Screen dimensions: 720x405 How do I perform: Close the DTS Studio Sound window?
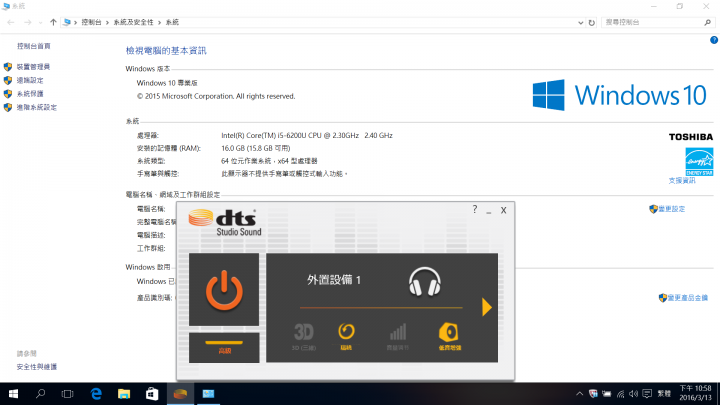click(x=503, y=210)
